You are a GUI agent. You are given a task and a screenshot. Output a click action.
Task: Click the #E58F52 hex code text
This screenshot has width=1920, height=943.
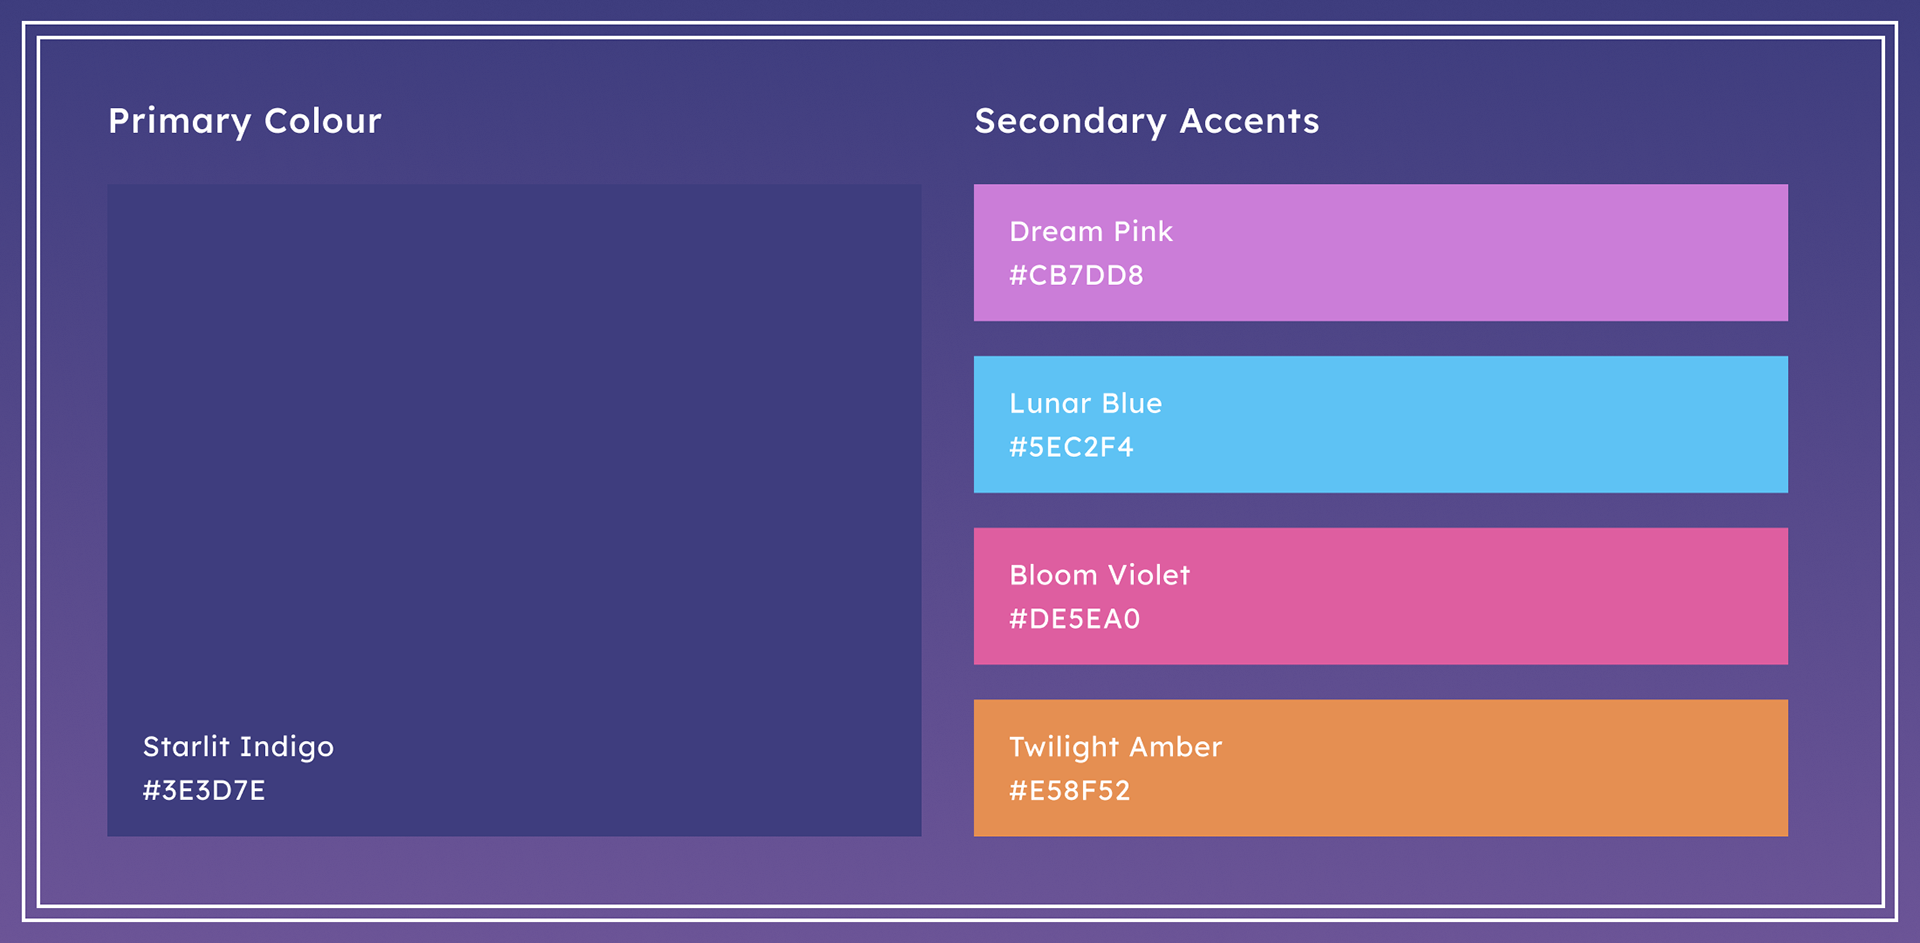point(1070,791)
